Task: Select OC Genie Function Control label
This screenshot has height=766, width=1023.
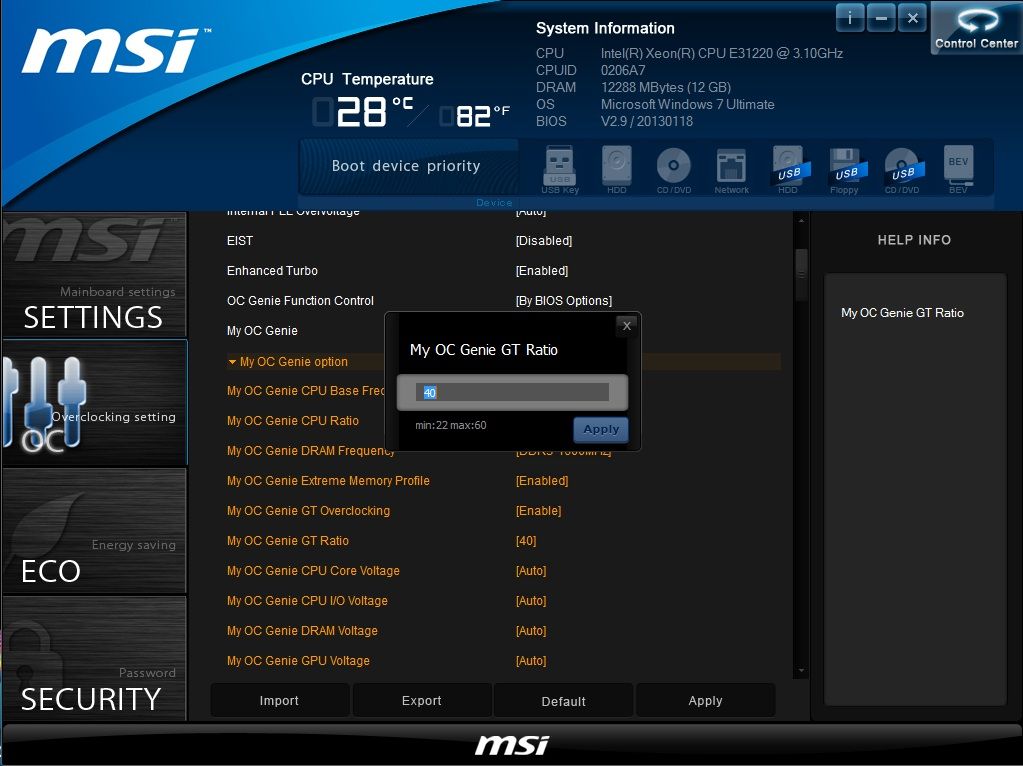Action: (300, 301)
